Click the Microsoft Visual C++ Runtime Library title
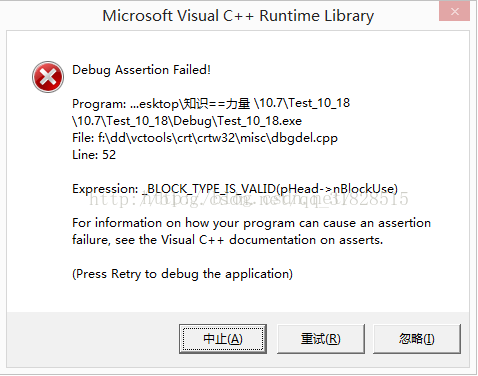The width and height of the screenshot is (478, 376). click(x=238, y=16)
